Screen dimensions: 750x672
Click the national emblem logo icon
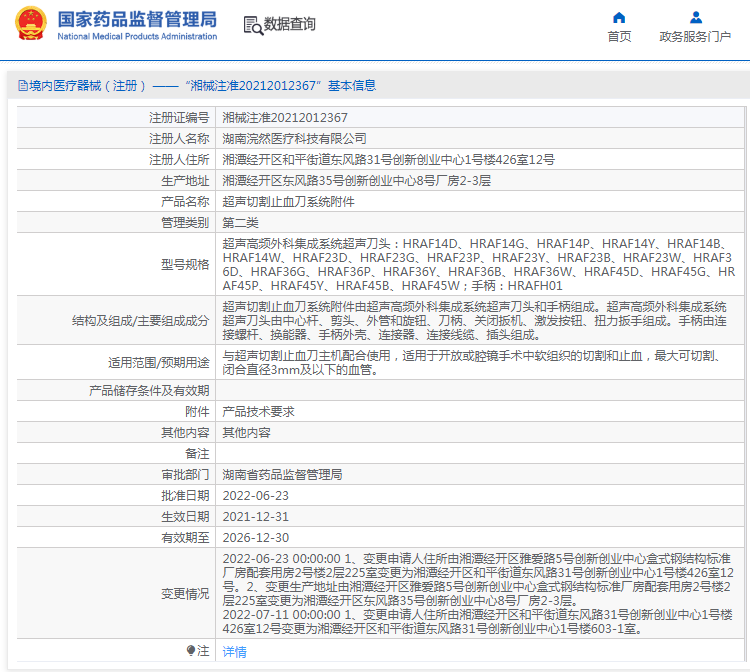coord(31,23)
